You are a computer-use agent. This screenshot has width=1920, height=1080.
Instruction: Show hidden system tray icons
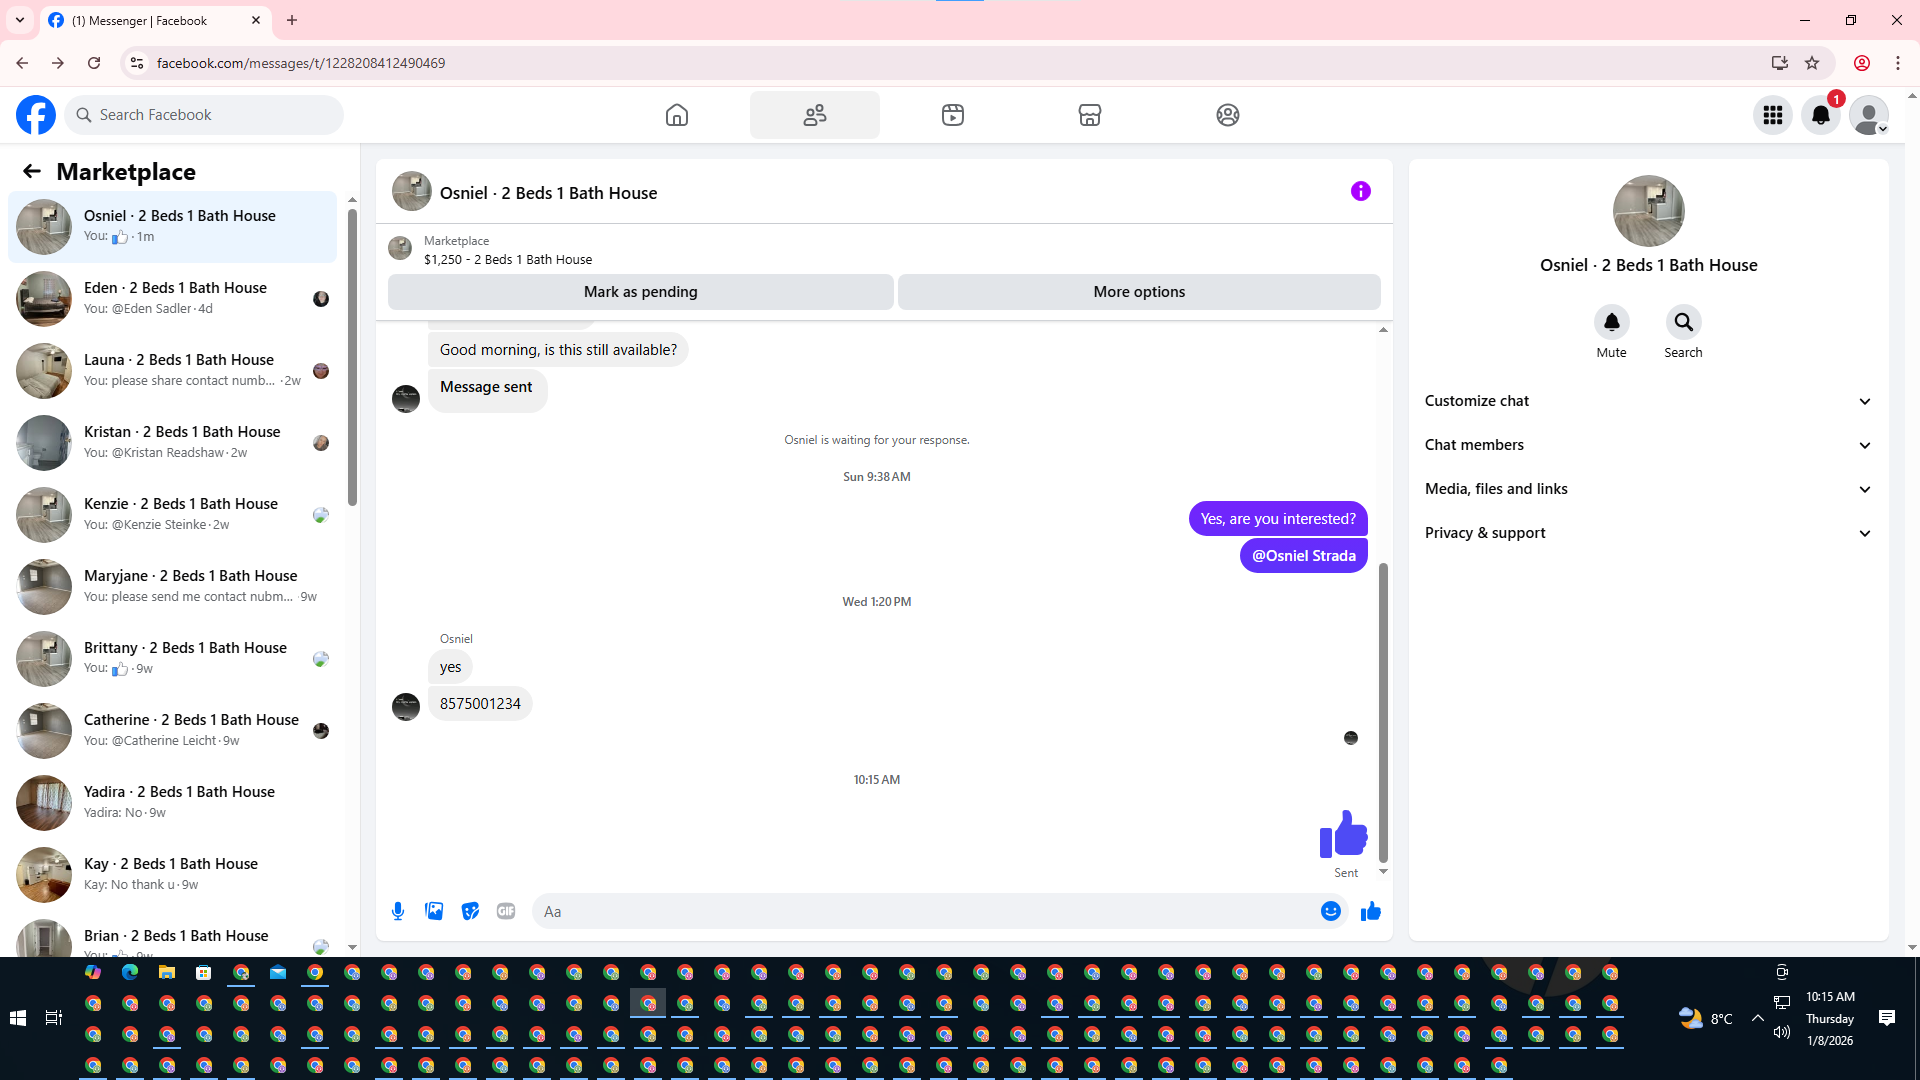click(x=1757, y=1018)
